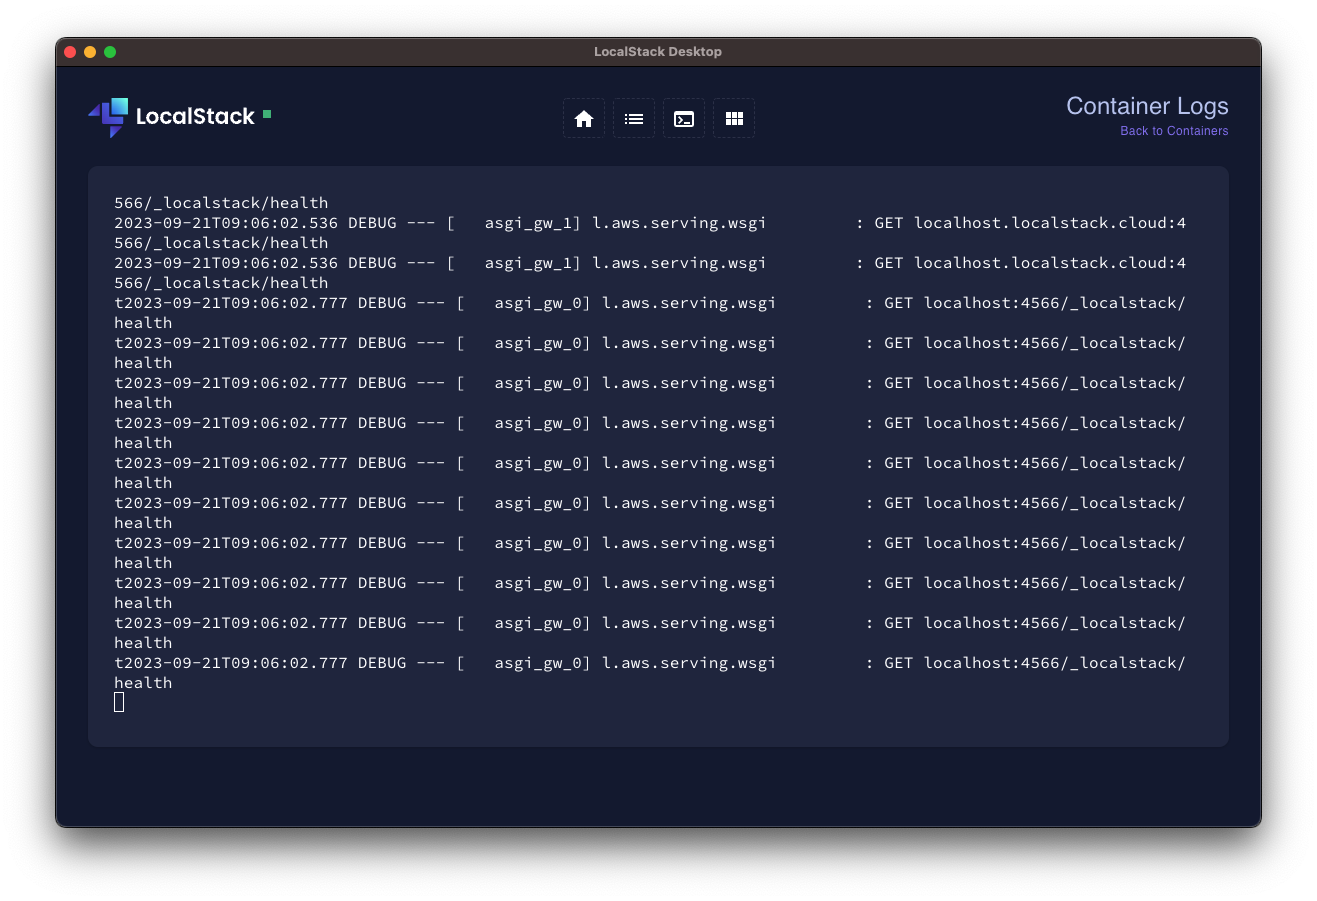Screen dimensions: 1317x901
Task: Click the LocalStack Desktop title bar text
Action: point(658,51)
